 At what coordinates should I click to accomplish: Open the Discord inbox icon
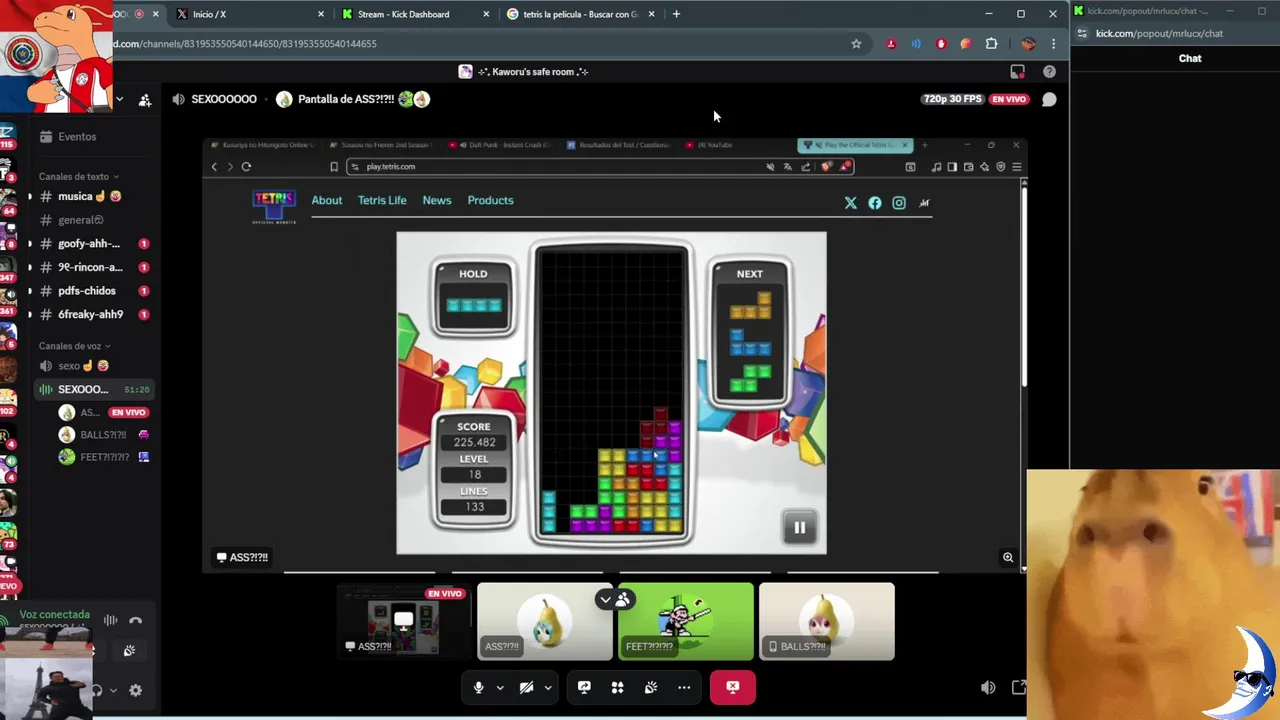click(x=1017, y=71)
